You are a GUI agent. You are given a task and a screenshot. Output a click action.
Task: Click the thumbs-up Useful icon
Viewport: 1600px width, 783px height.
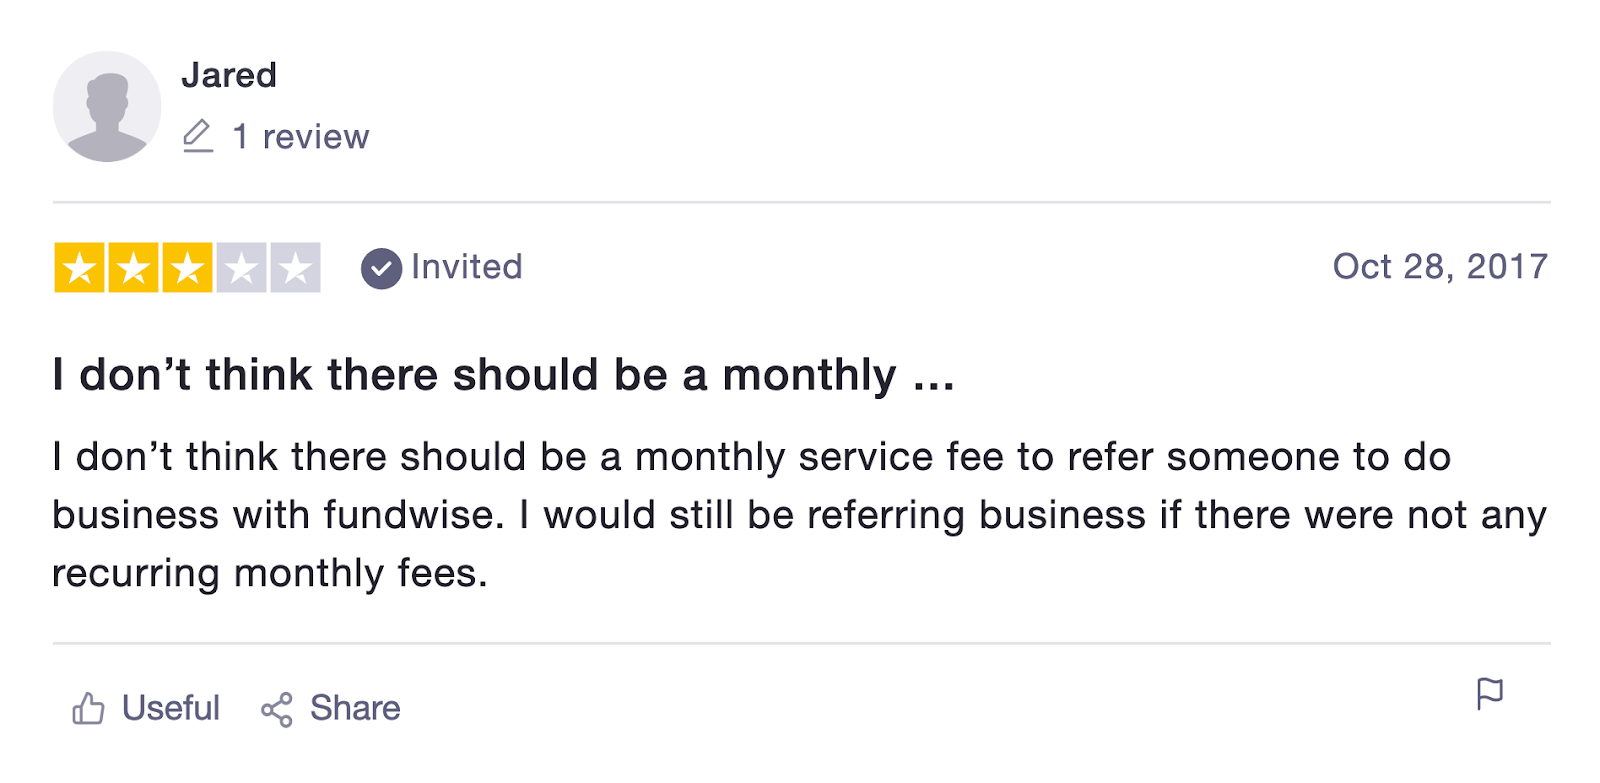(x=88, y=709)
